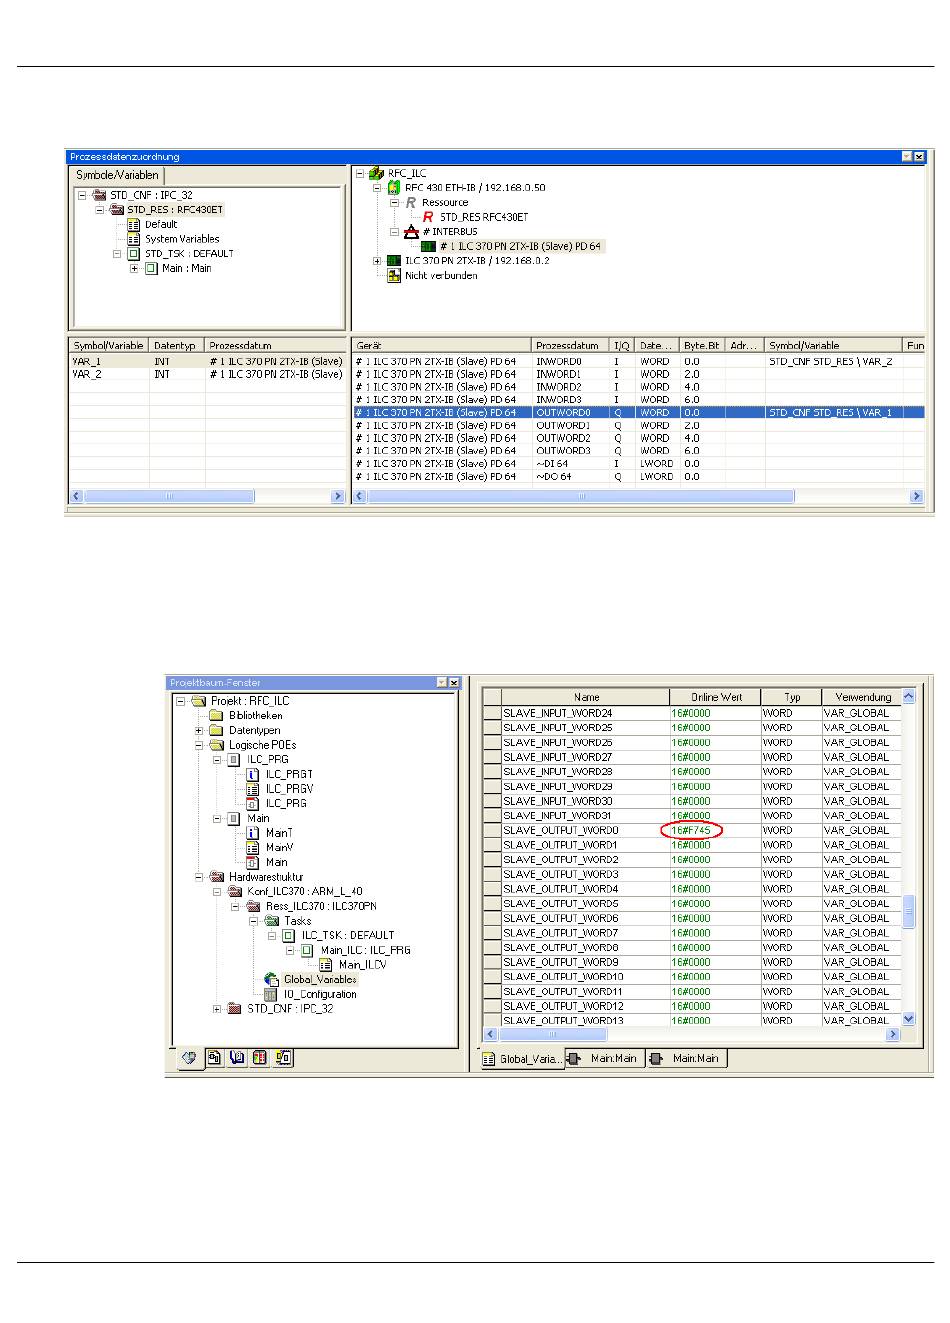
Task: Select the red R icon beside STD_RES RFC430ET
Action: (x=428, y=217)
